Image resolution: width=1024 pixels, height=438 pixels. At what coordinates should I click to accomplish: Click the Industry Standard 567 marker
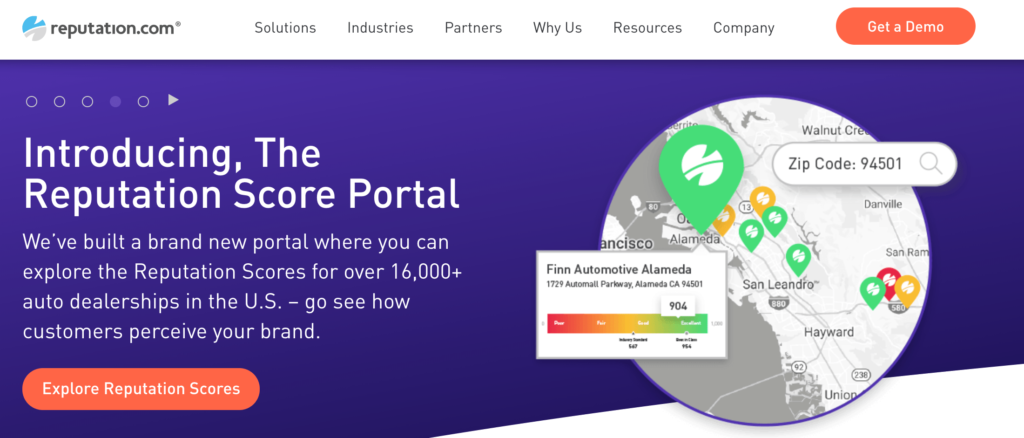[x=633, y=341]
